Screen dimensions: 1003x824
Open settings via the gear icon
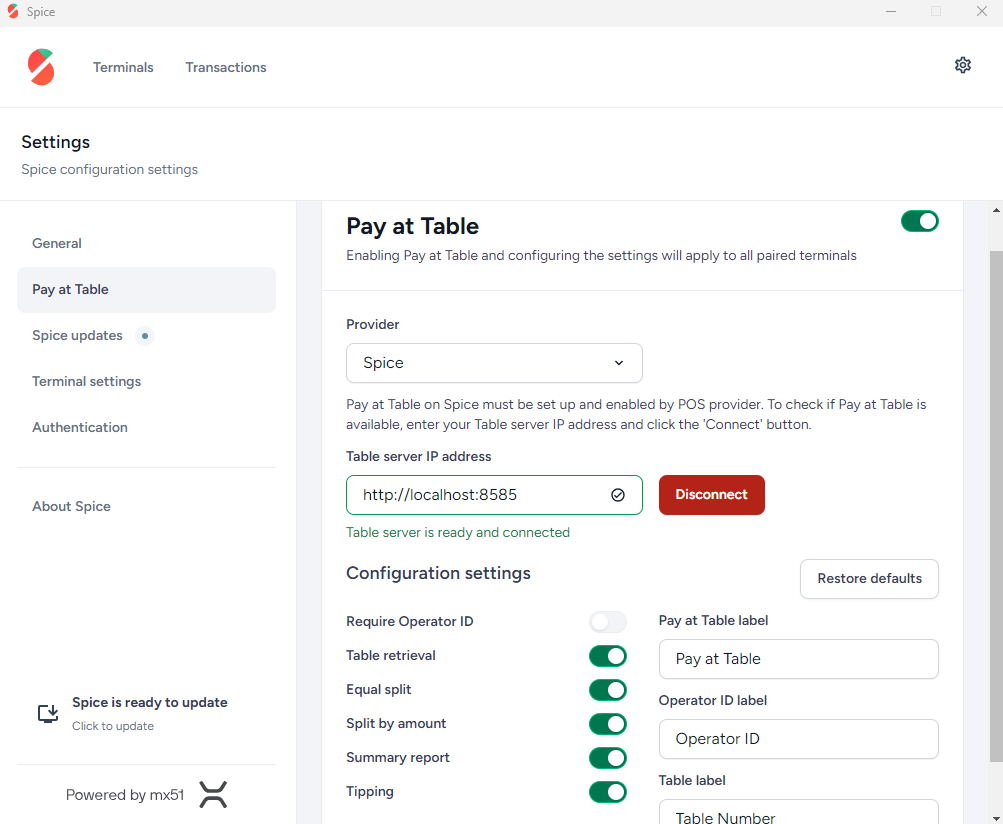pyautogui.click(x=963, y=65)
